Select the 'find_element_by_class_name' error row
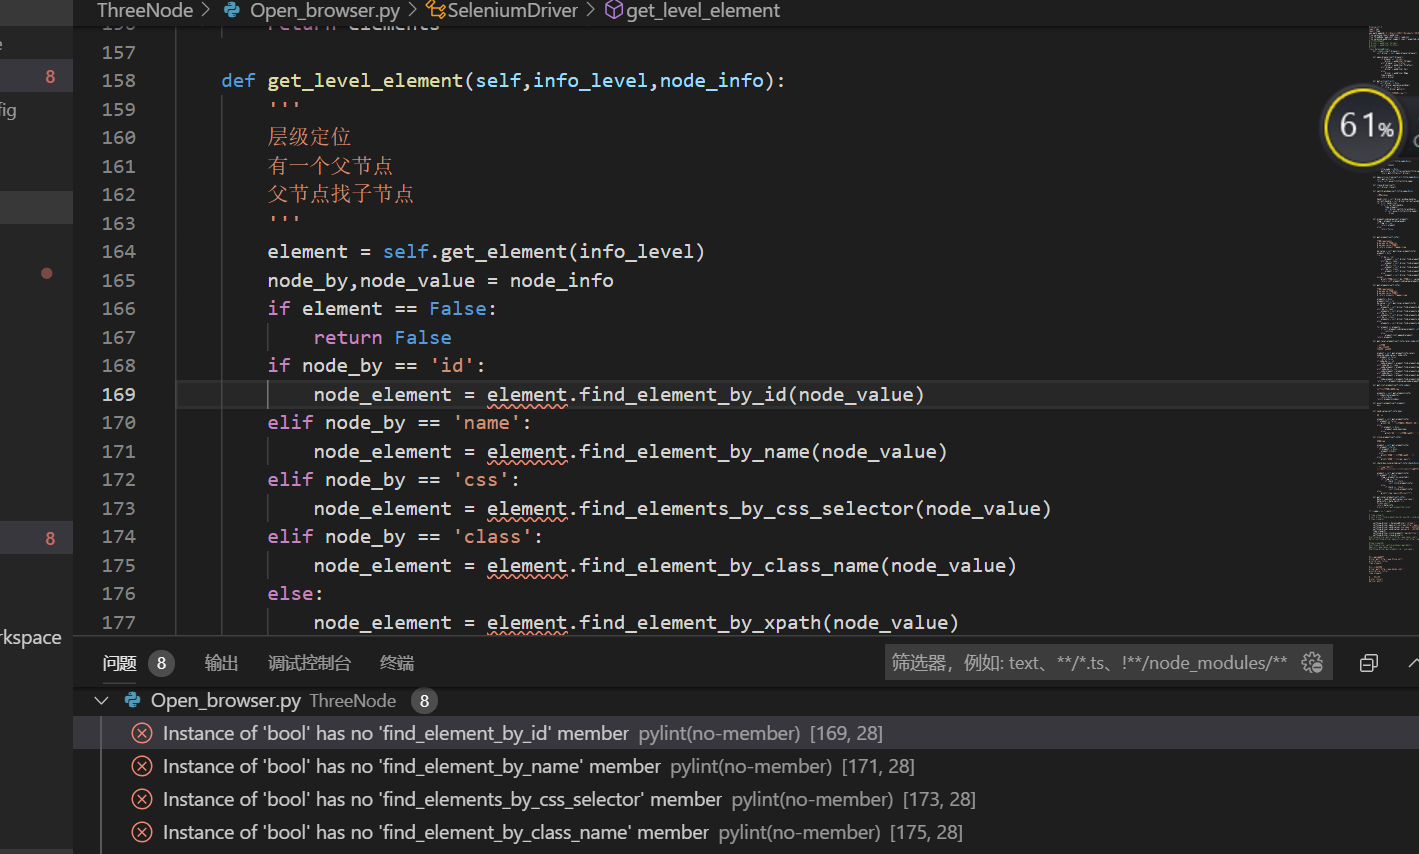 (x=746, y=832)
